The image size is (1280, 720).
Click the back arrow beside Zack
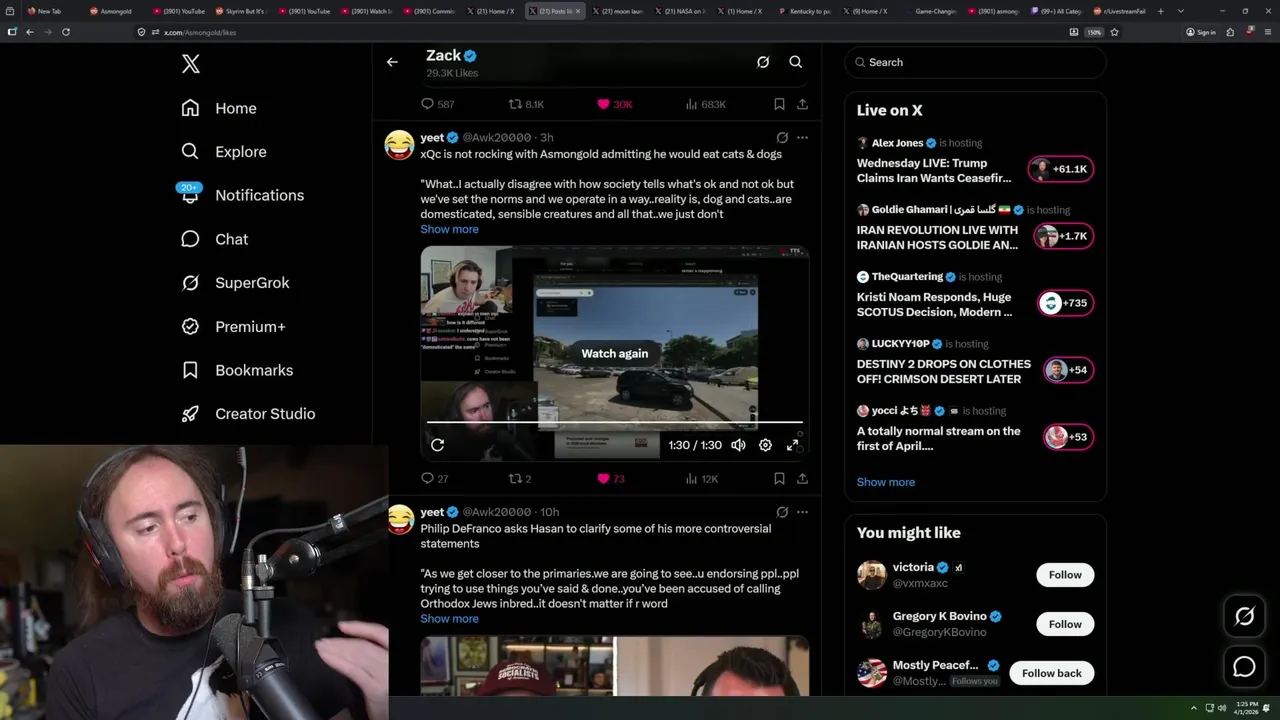point(392,62)
